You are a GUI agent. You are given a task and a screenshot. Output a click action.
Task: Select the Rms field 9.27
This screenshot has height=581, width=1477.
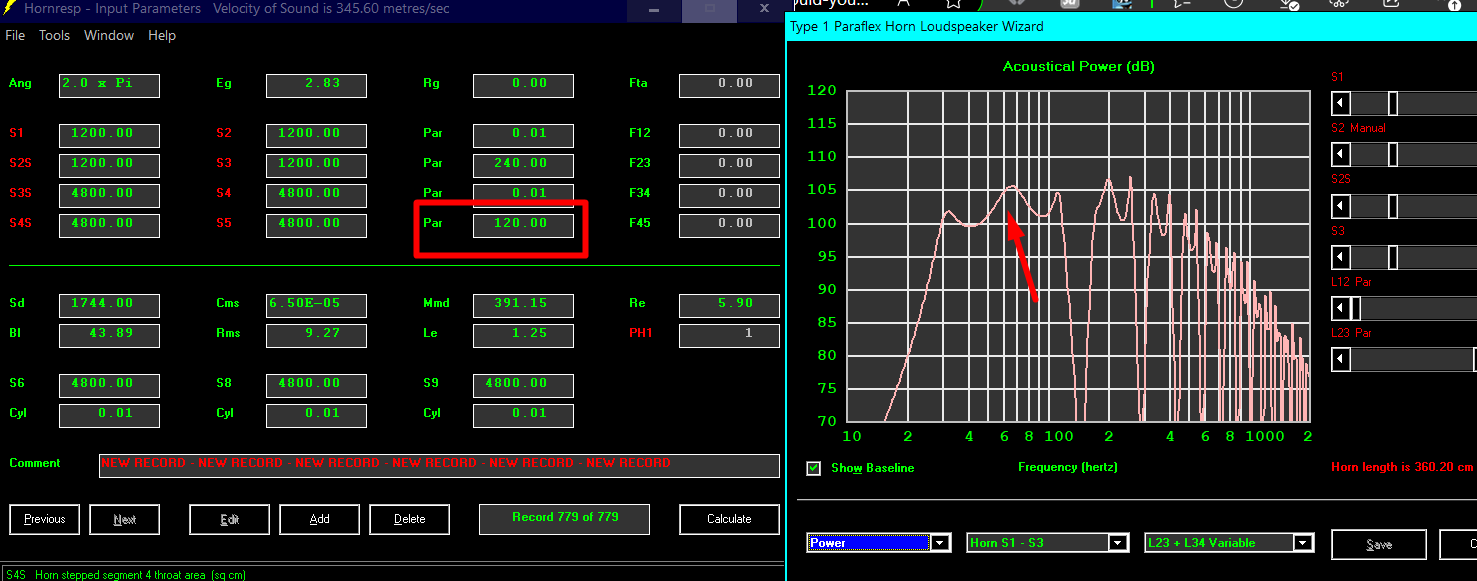coord(316,335)
